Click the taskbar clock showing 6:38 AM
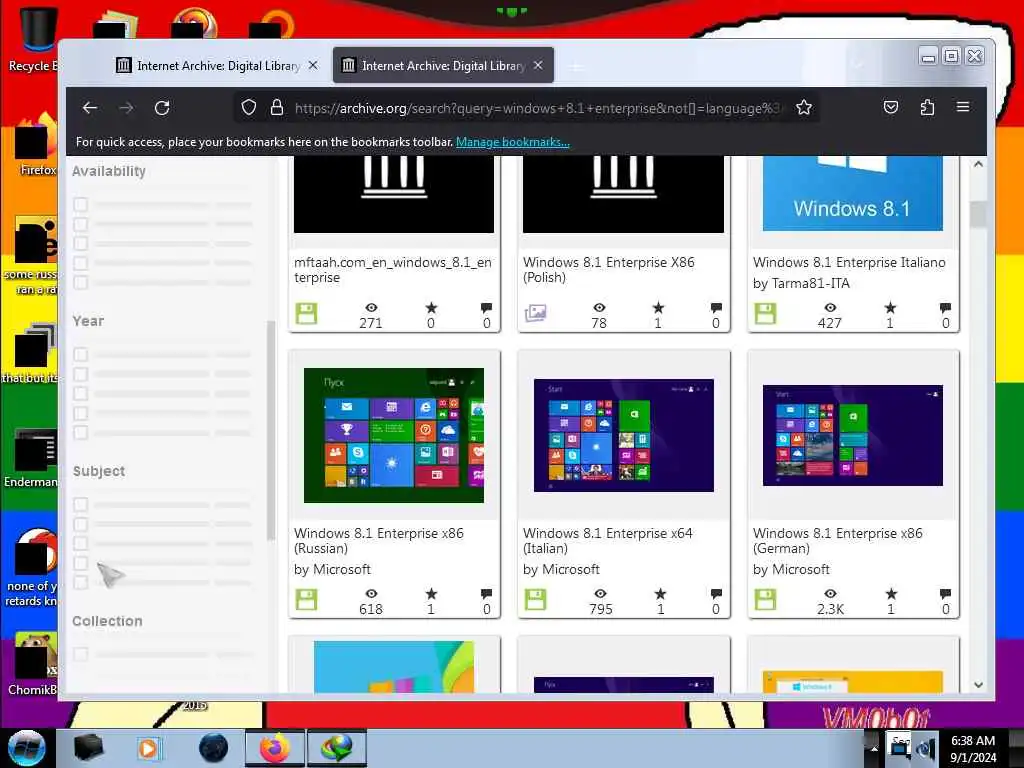This screenshot has height=768, width=1024. 973,748
